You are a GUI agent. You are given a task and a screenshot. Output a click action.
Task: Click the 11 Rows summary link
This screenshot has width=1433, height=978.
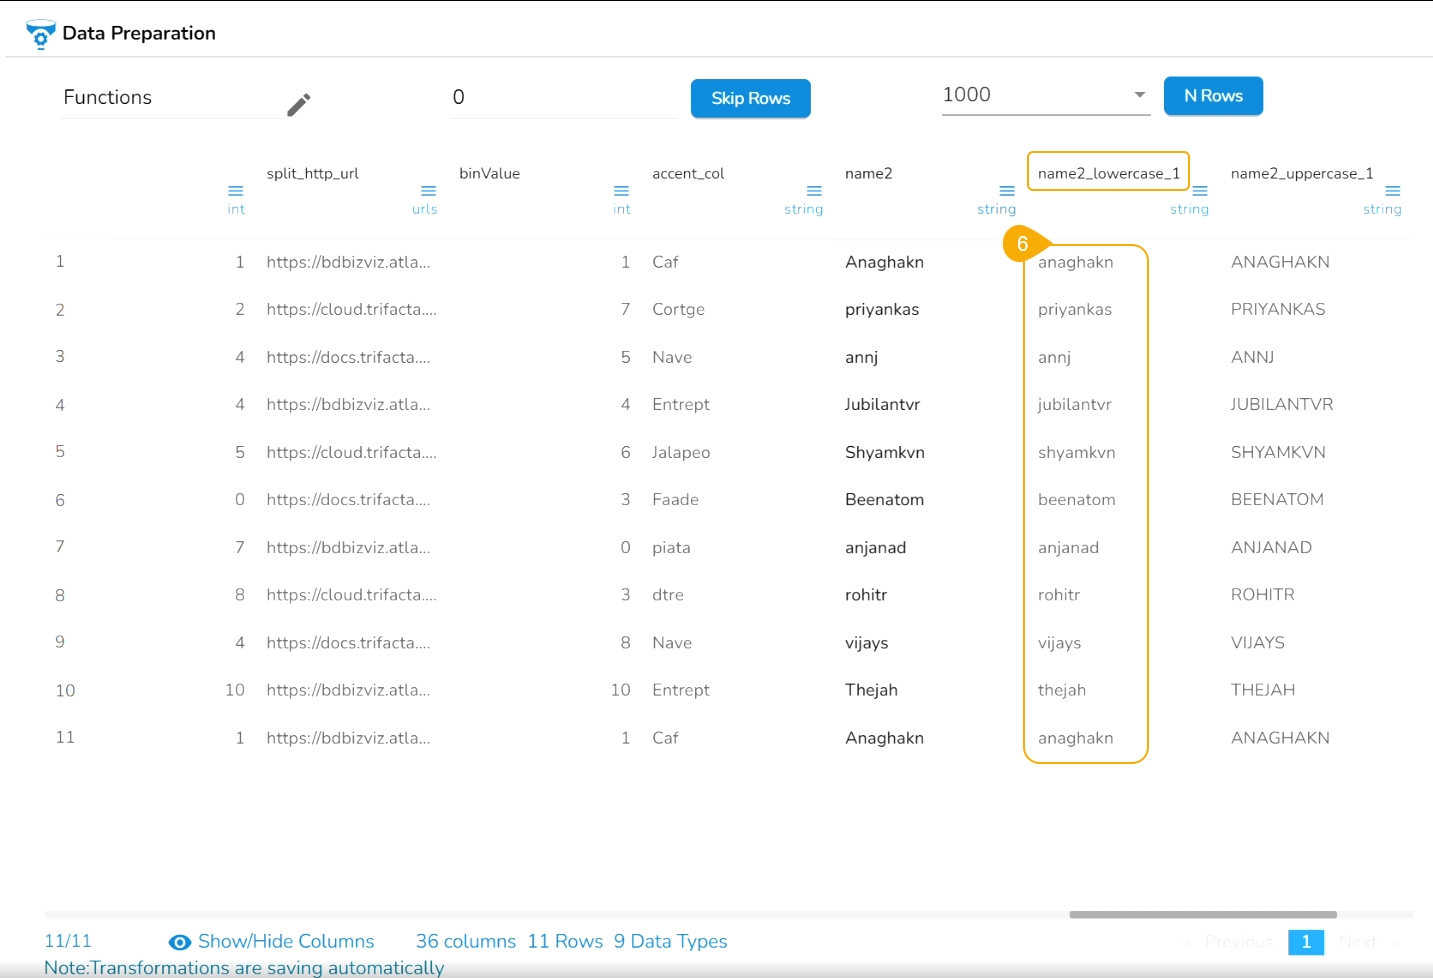pos(566,941)
